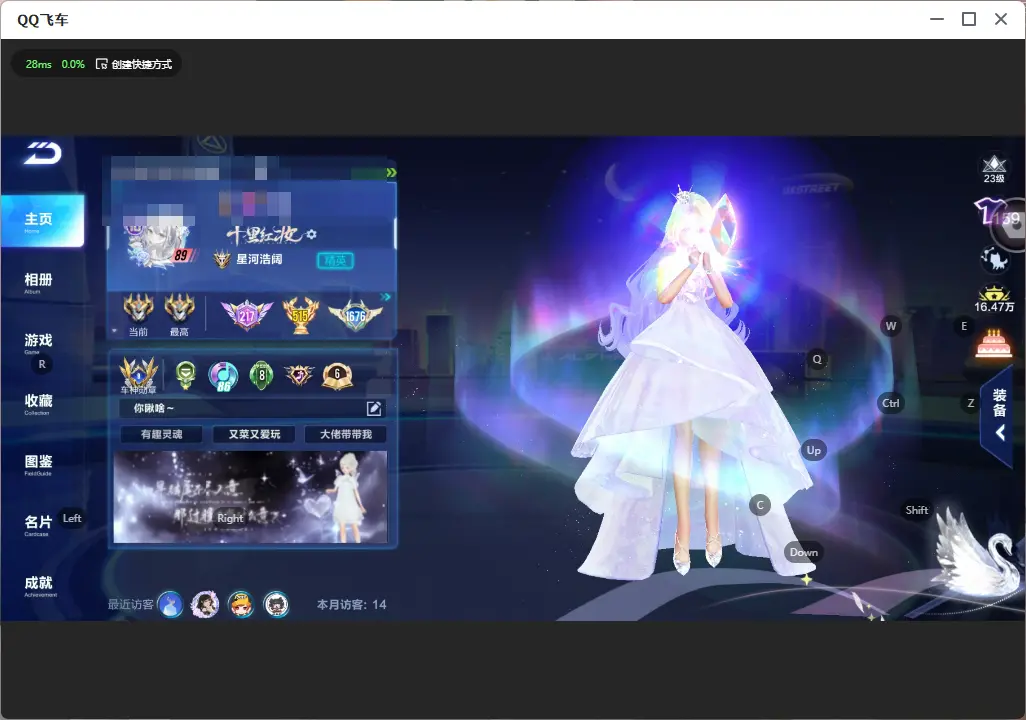Click the Up key overlay button
1026x720 pixels.
point(813,450)
